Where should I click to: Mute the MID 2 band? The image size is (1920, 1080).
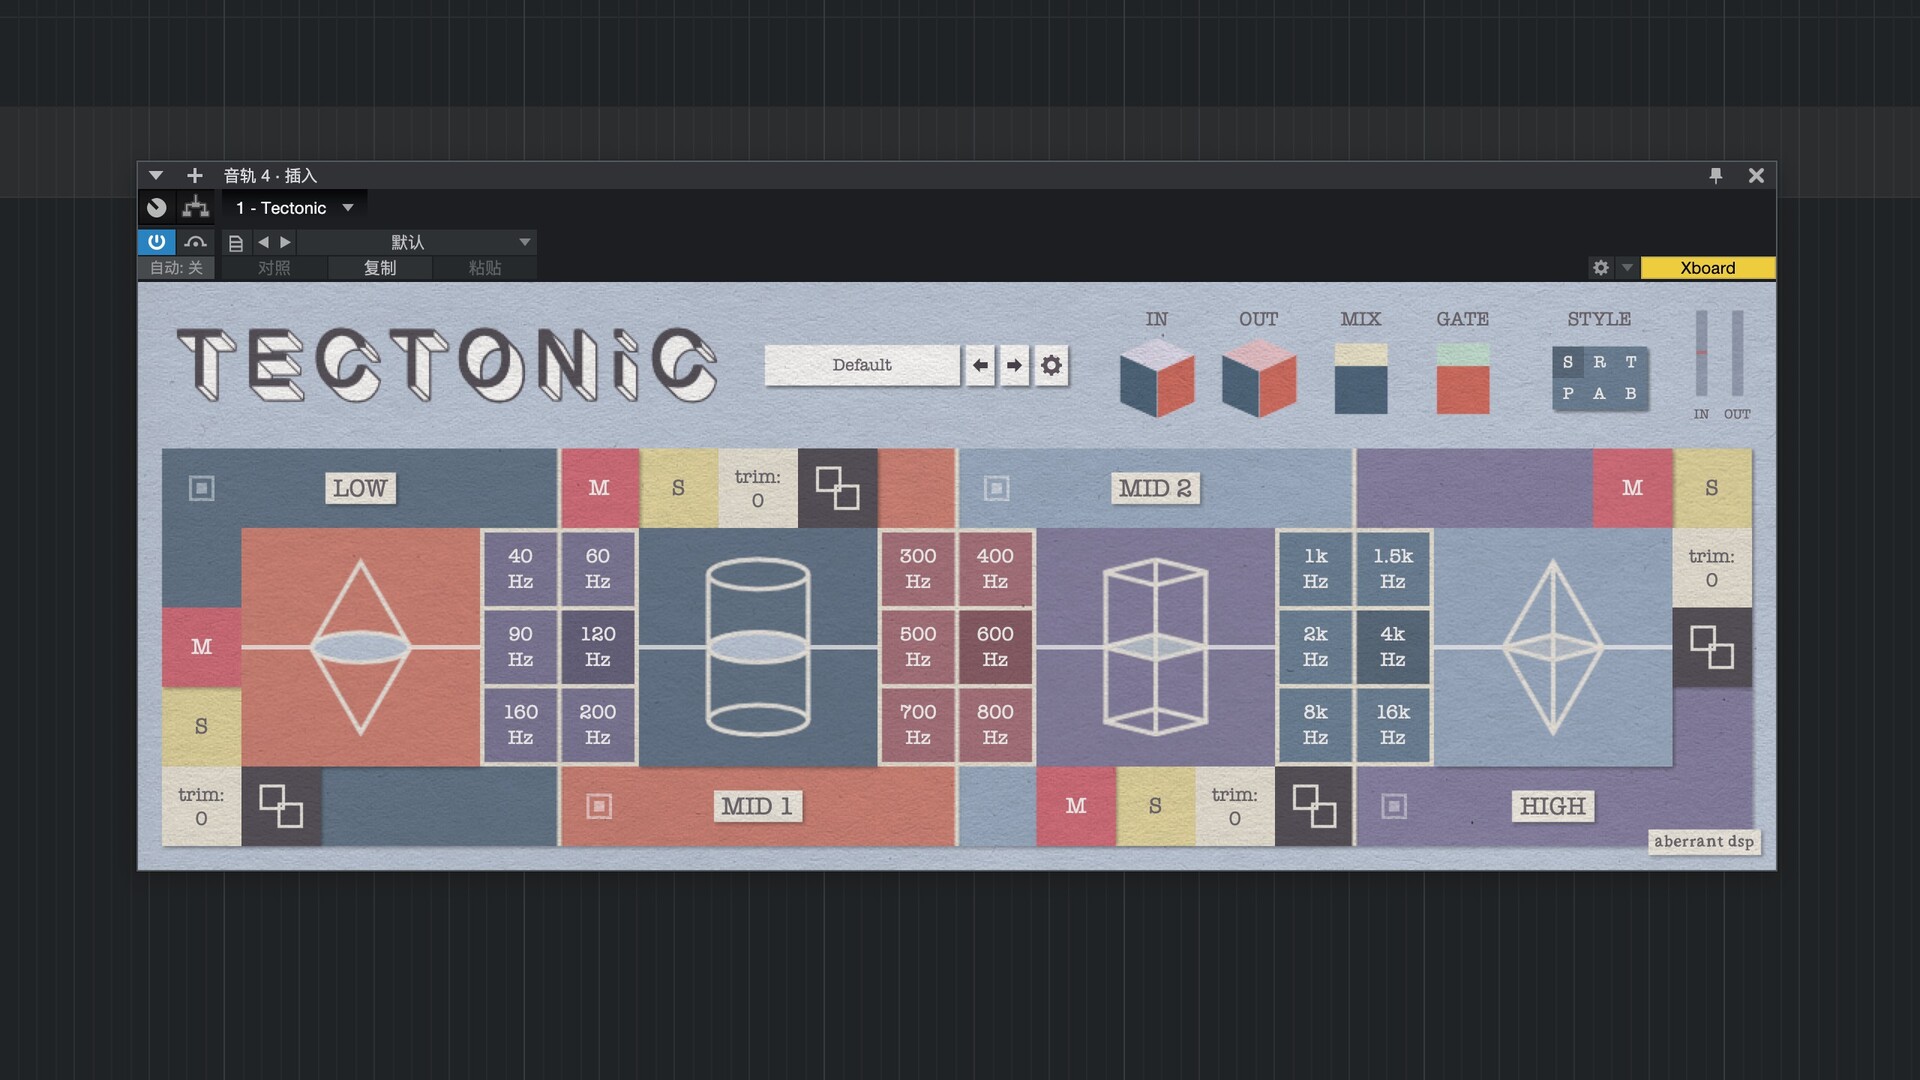1076,806
